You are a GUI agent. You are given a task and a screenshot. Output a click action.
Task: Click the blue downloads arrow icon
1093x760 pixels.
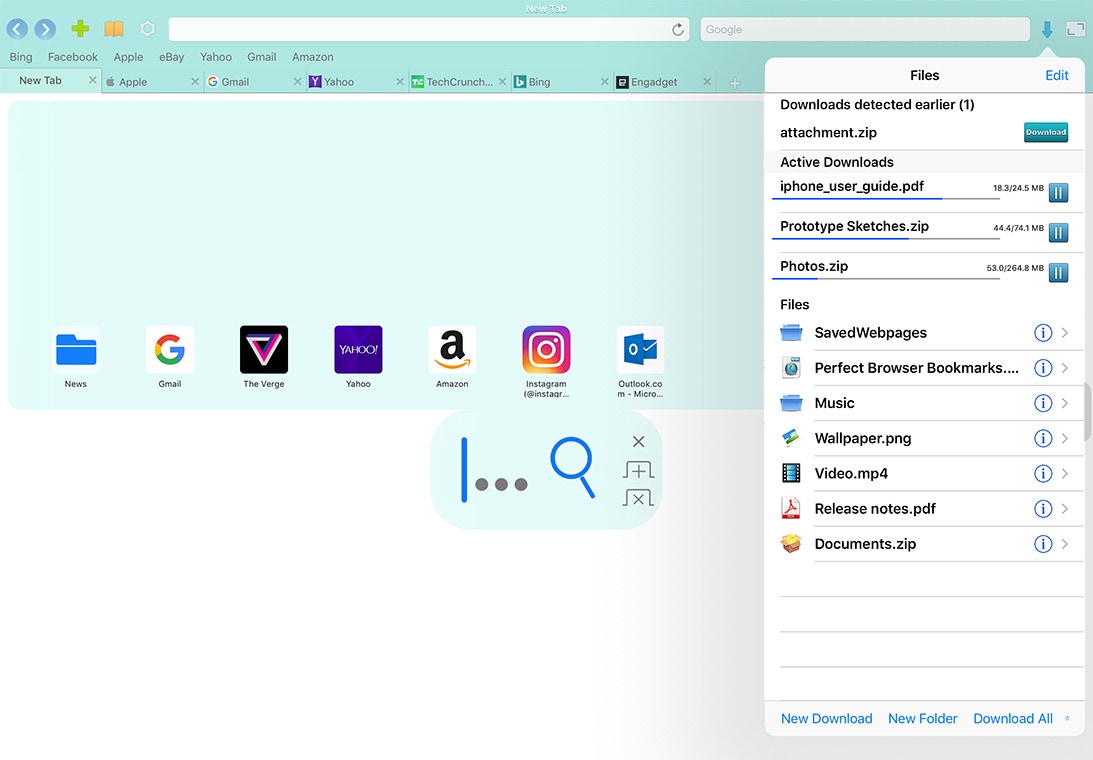(x=1047, y=30)
